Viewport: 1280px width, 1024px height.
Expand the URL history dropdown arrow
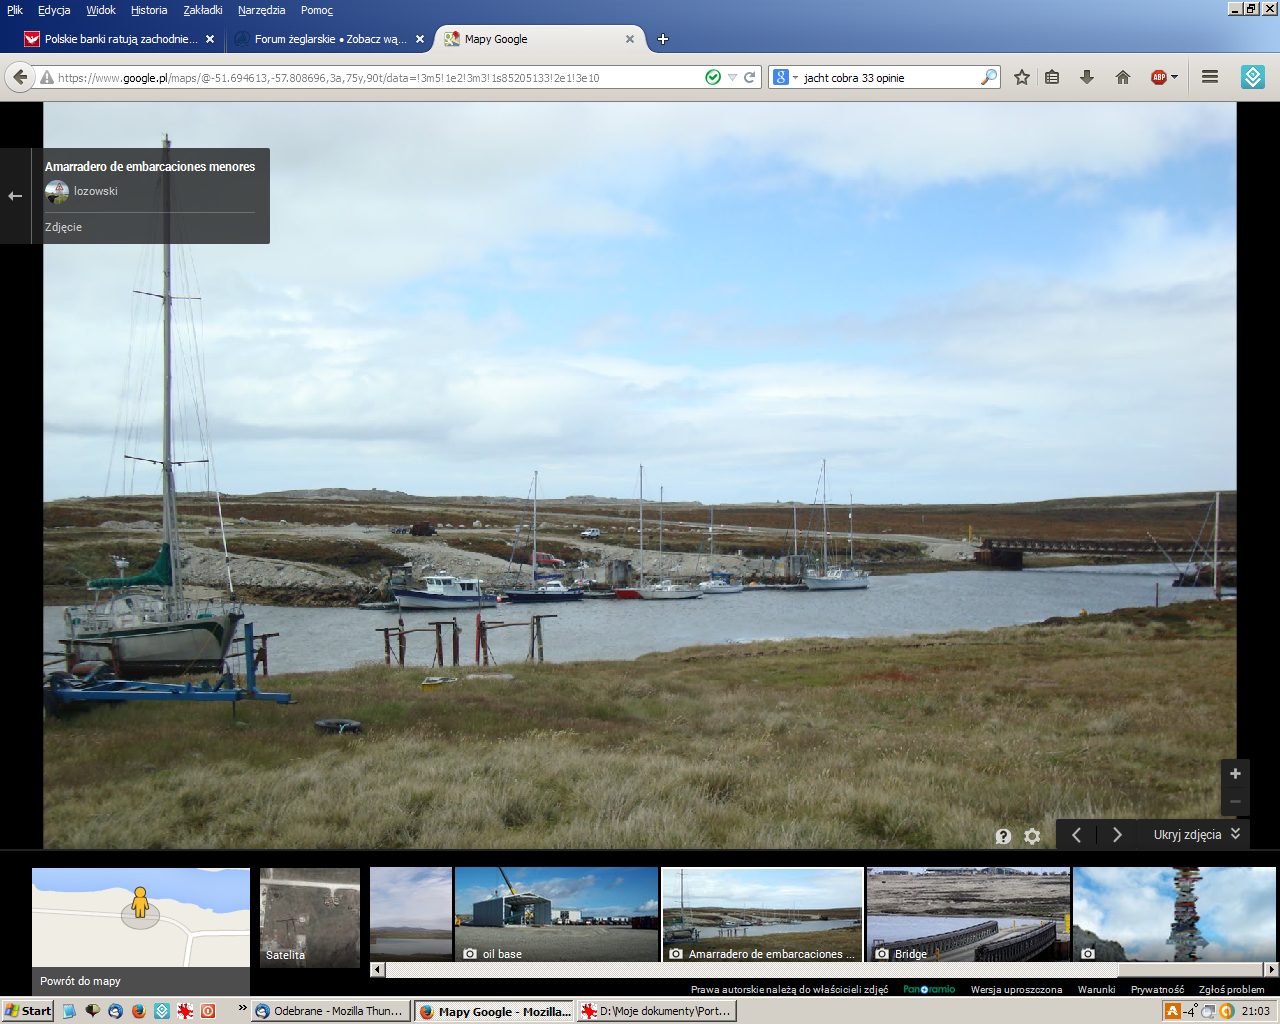pos(732,78)
